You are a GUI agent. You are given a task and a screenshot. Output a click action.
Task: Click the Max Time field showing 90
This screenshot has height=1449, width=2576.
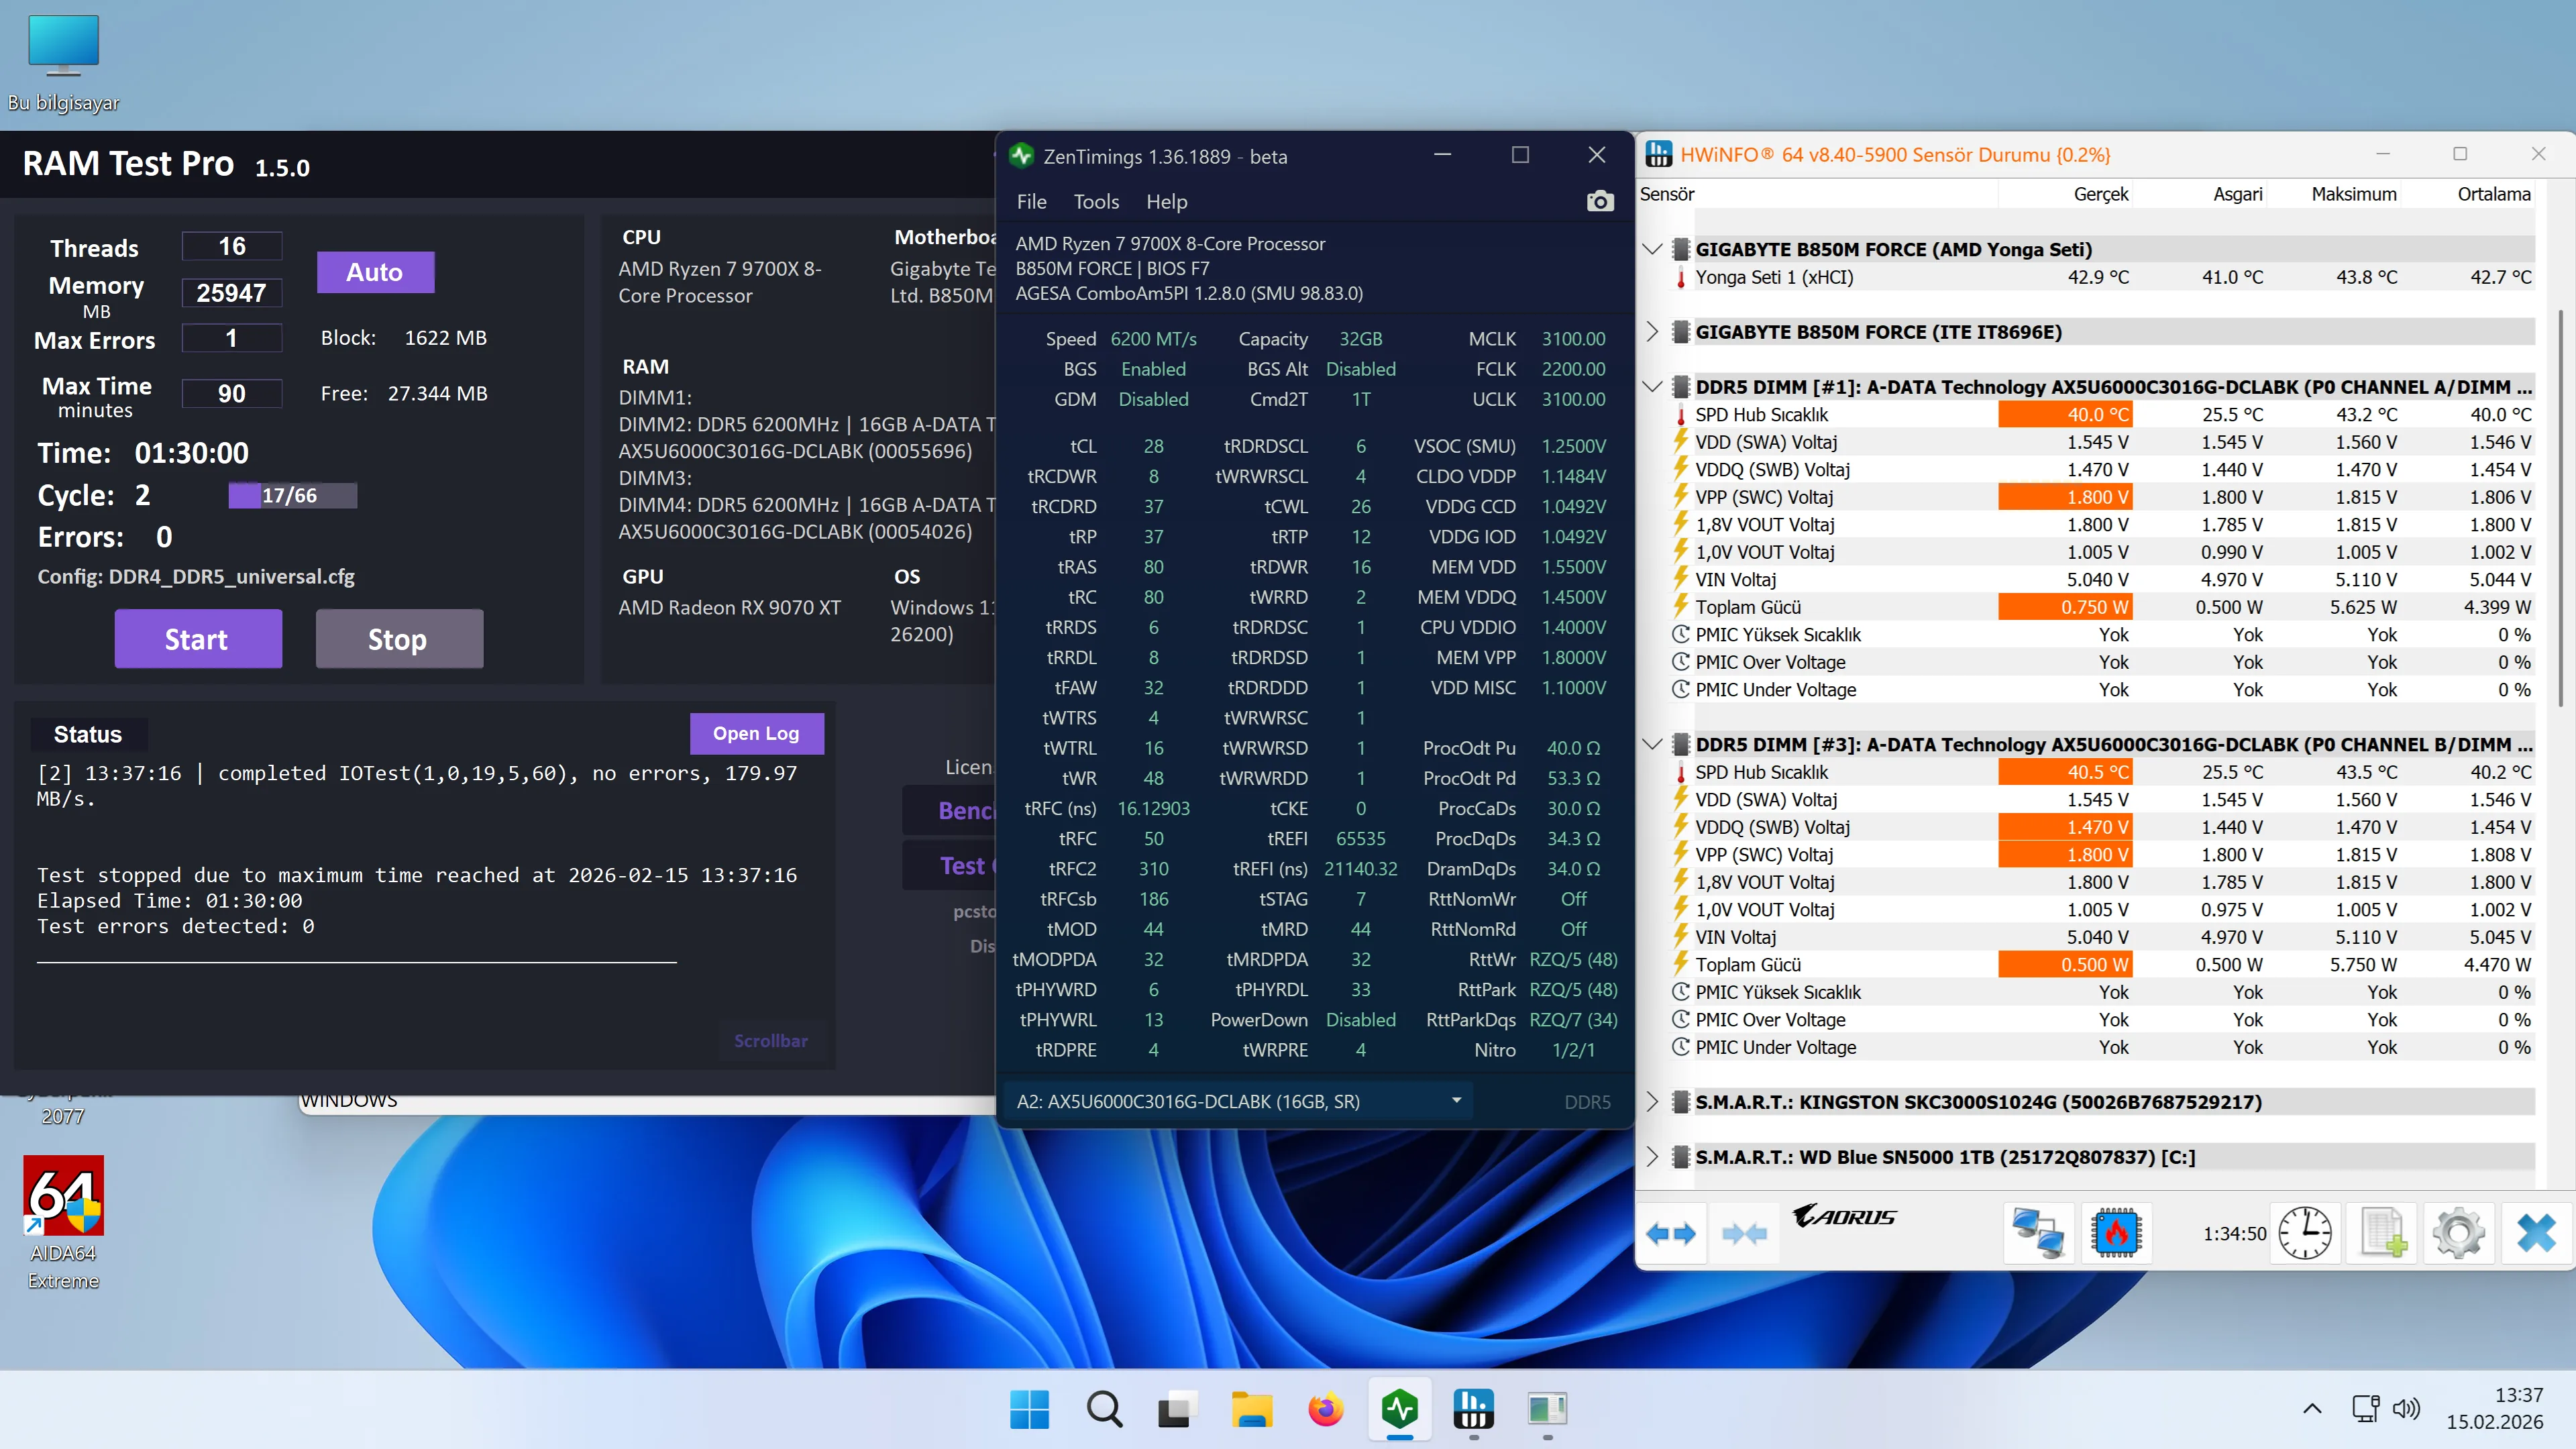tap(232, 393)
